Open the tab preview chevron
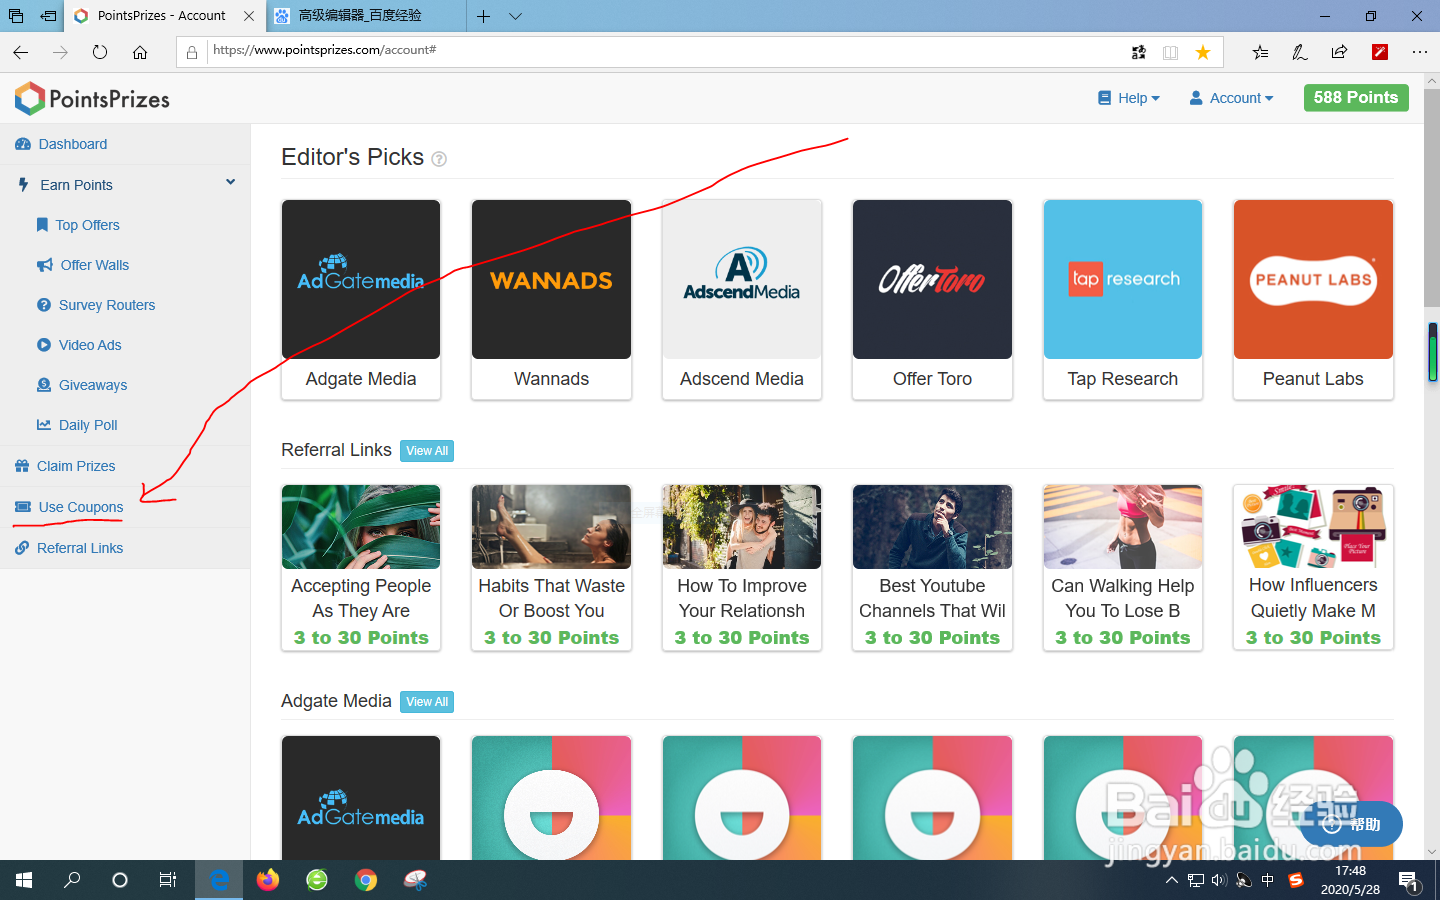This screenshot has width=1440, height=900. pos(515,16)
